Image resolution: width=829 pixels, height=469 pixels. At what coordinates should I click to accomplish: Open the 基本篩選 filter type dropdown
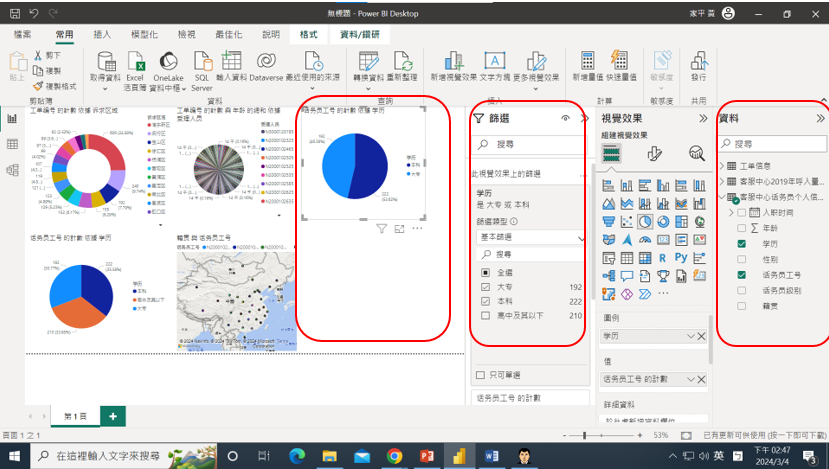pos(529,238)
